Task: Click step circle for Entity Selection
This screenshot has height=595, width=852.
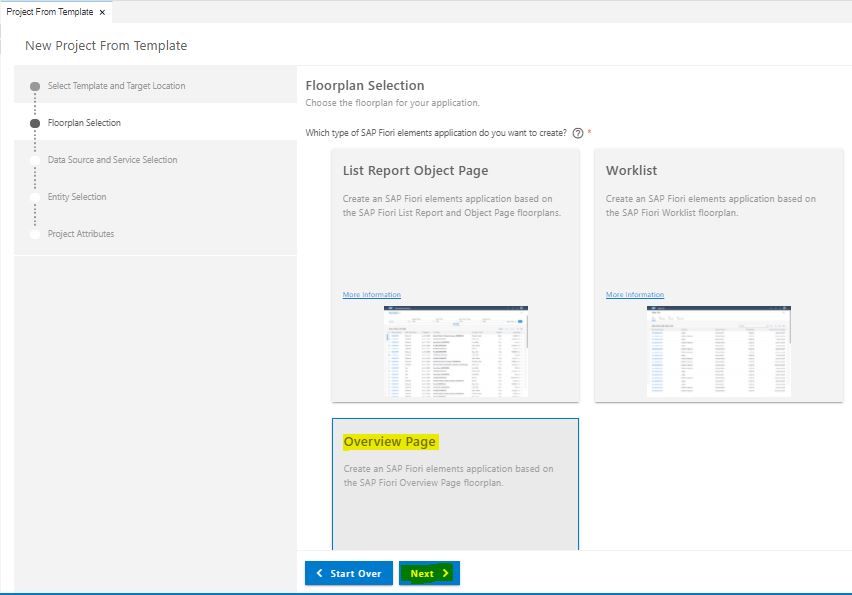Action: coord(35,197)
